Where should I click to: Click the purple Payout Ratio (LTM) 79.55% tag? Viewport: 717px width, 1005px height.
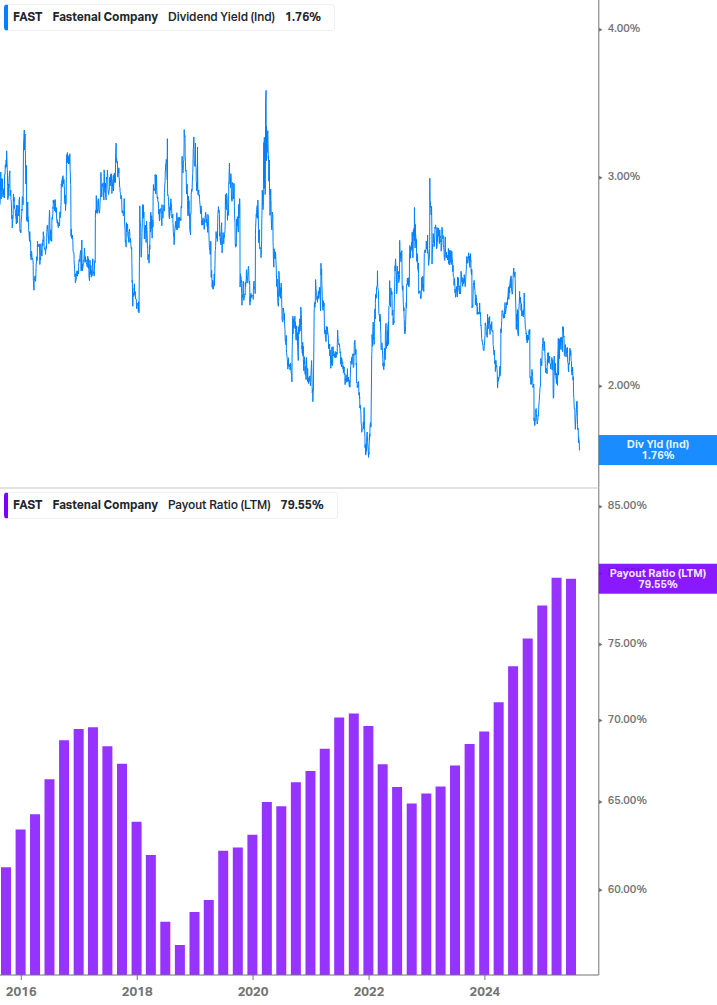[x=657, y=579]
